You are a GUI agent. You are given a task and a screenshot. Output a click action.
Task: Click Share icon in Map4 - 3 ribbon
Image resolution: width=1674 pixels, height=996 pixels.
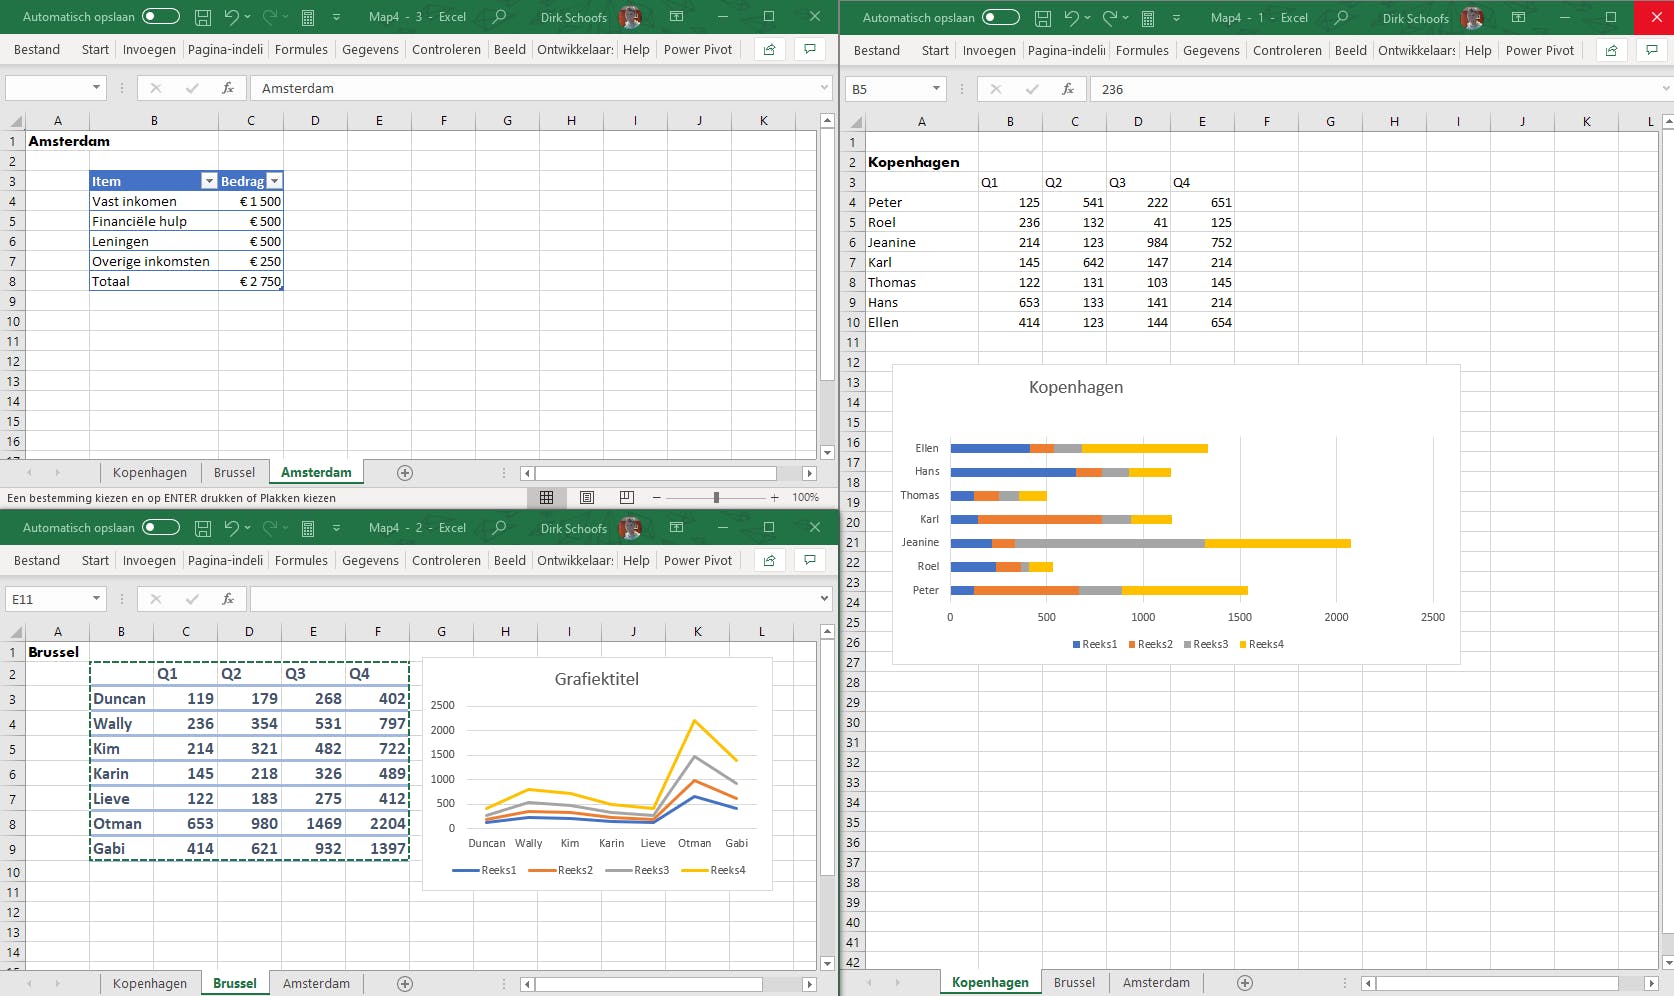pyautogui.click(x=769, y=49)
